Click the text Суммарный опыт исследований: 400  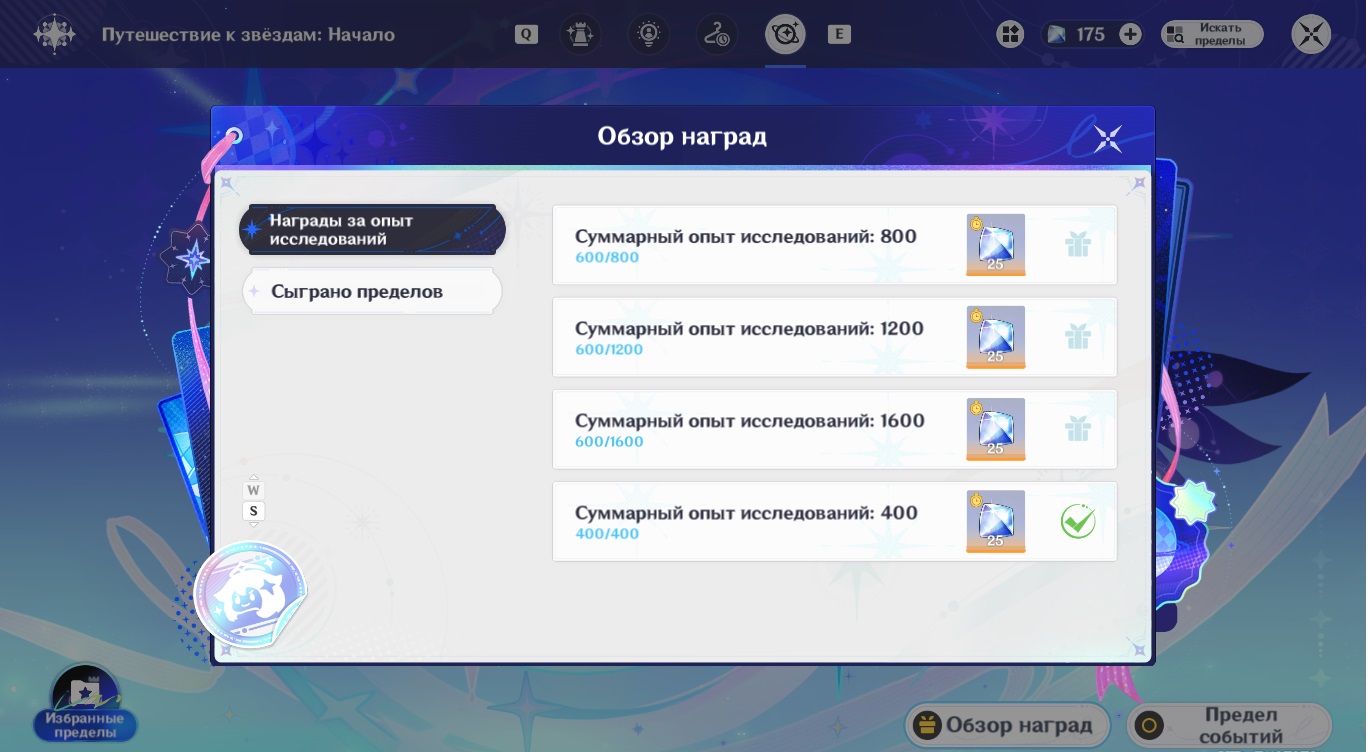(746, 513)
